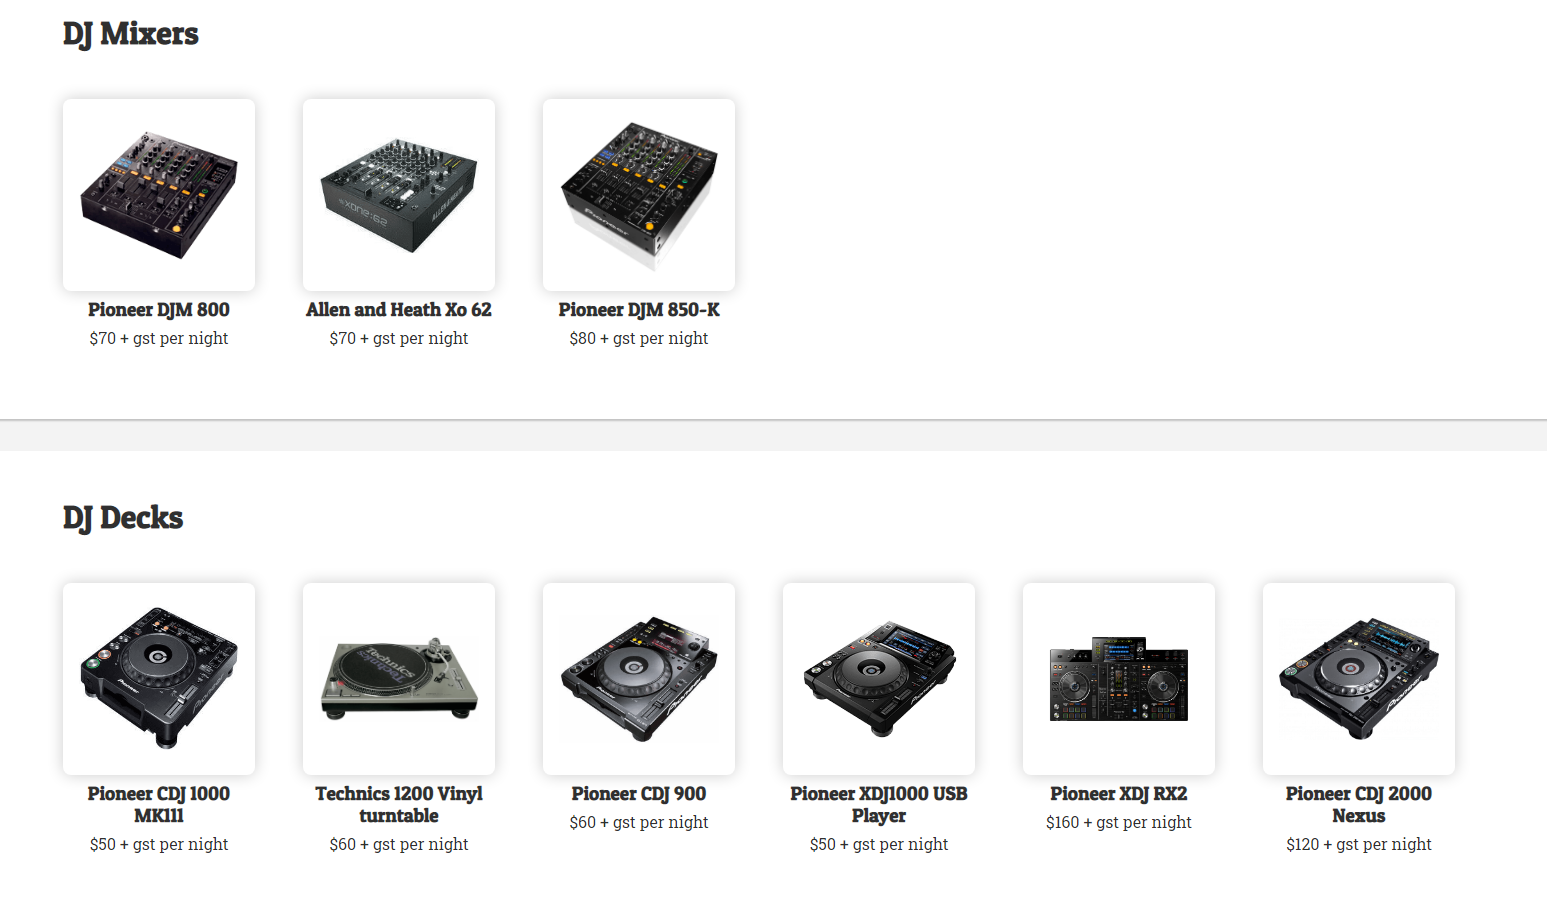Screen dimensions: 1547x919
Task: Click the Pioneer CDJ 900 product name
Action: click(639, 794)
